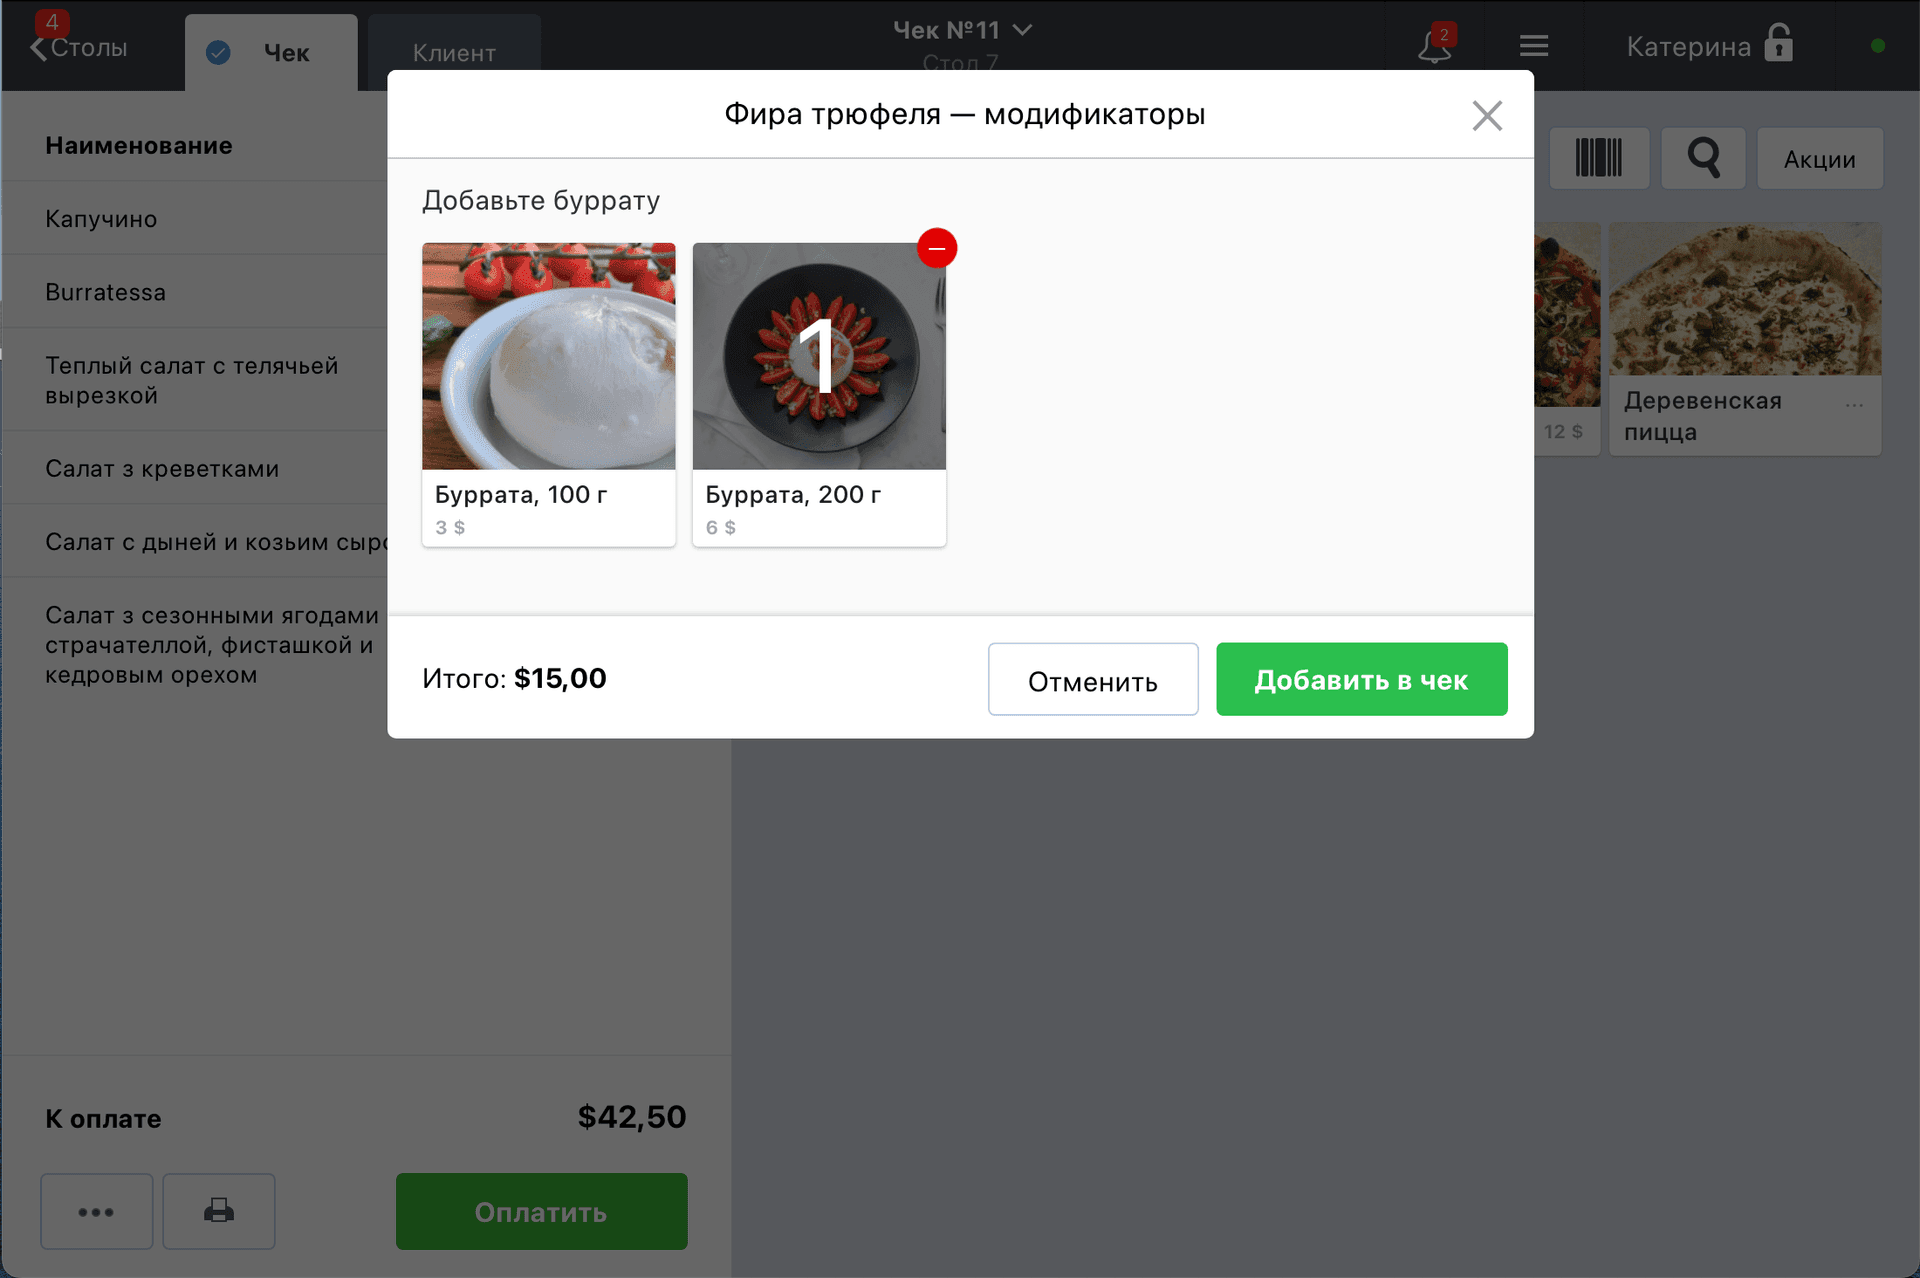1920x1278 pixels.
Task: Click the lock icon beside Катерина
Action: 1778,43
